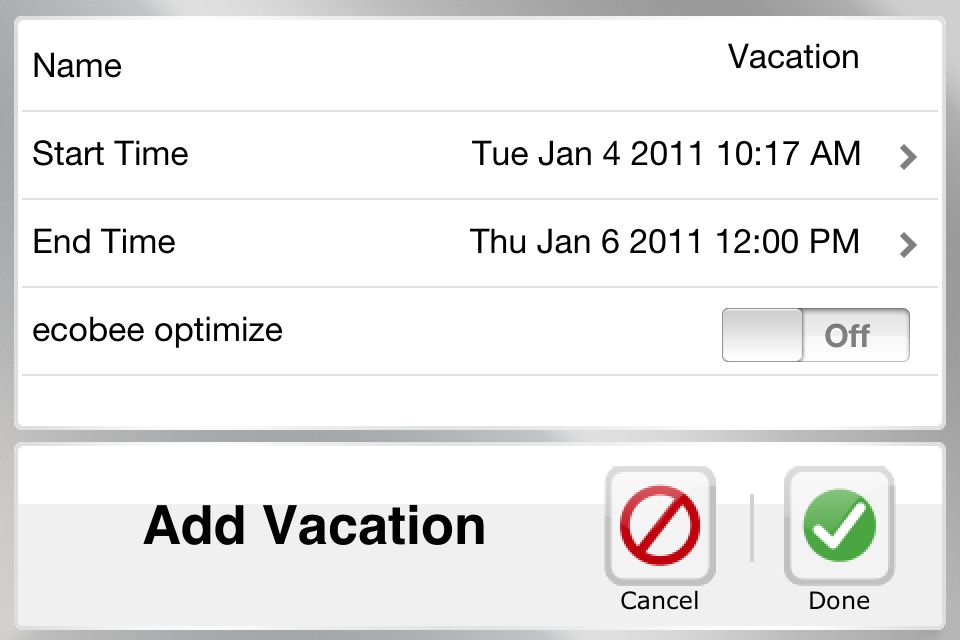Select the End Time row label

tap(104, 241)
